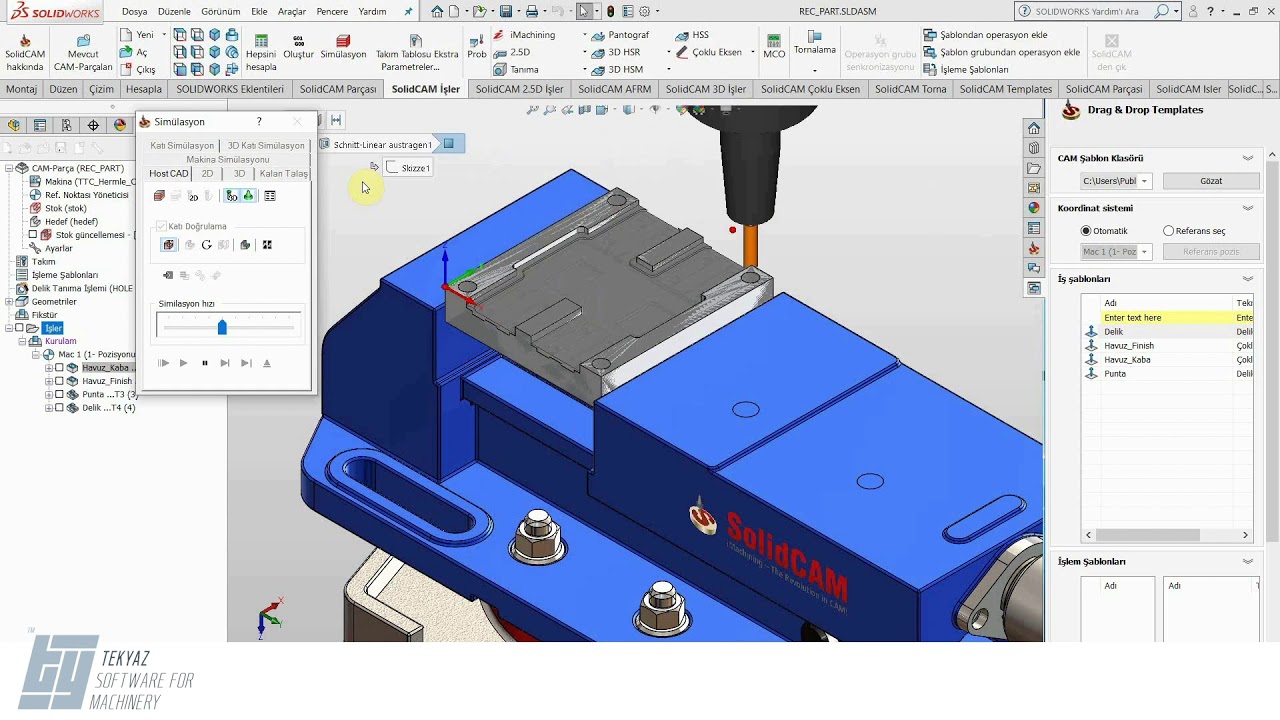Select Havuz_Finish template in list
This screenshot has width=1280, height=720.
pyautogui.click(x=1128, y=346)
